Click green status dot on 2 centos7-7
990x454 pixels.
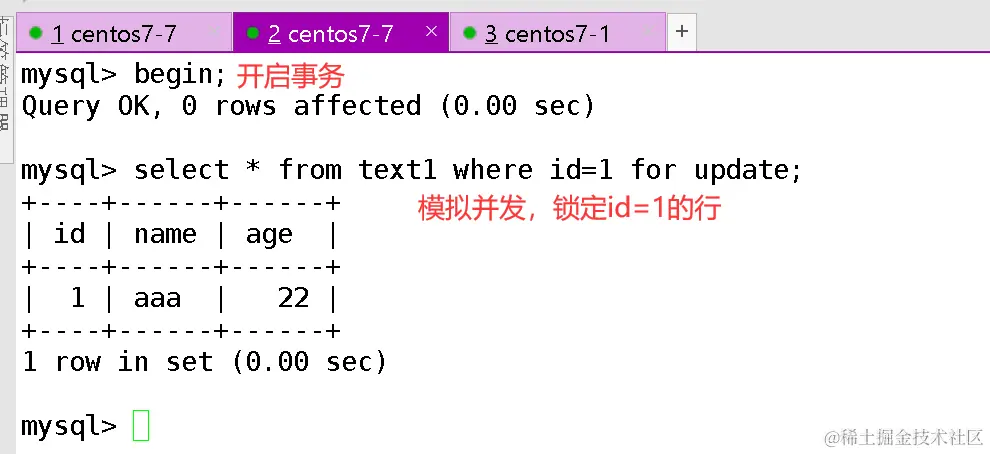(252, 33)
